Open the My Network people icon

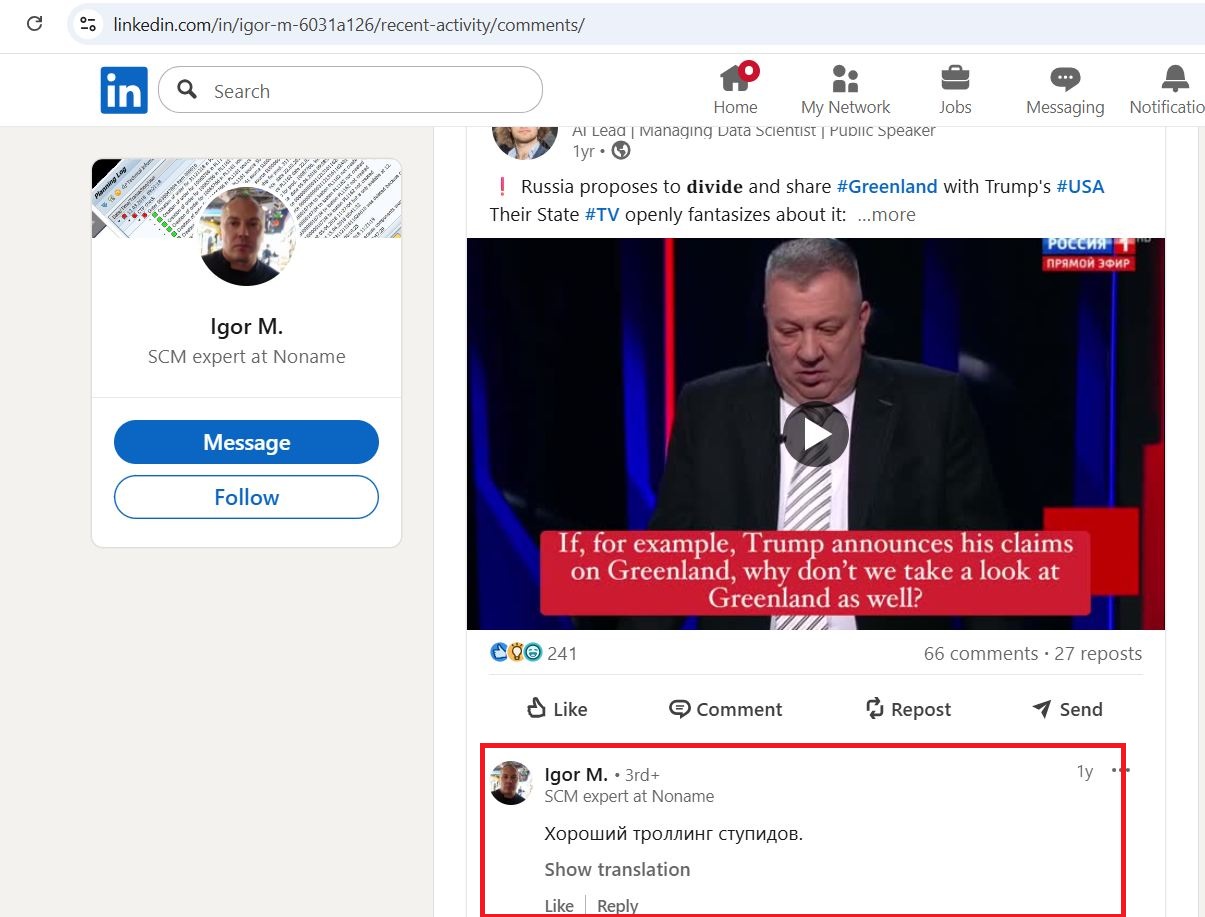click(x=845, y=77)
